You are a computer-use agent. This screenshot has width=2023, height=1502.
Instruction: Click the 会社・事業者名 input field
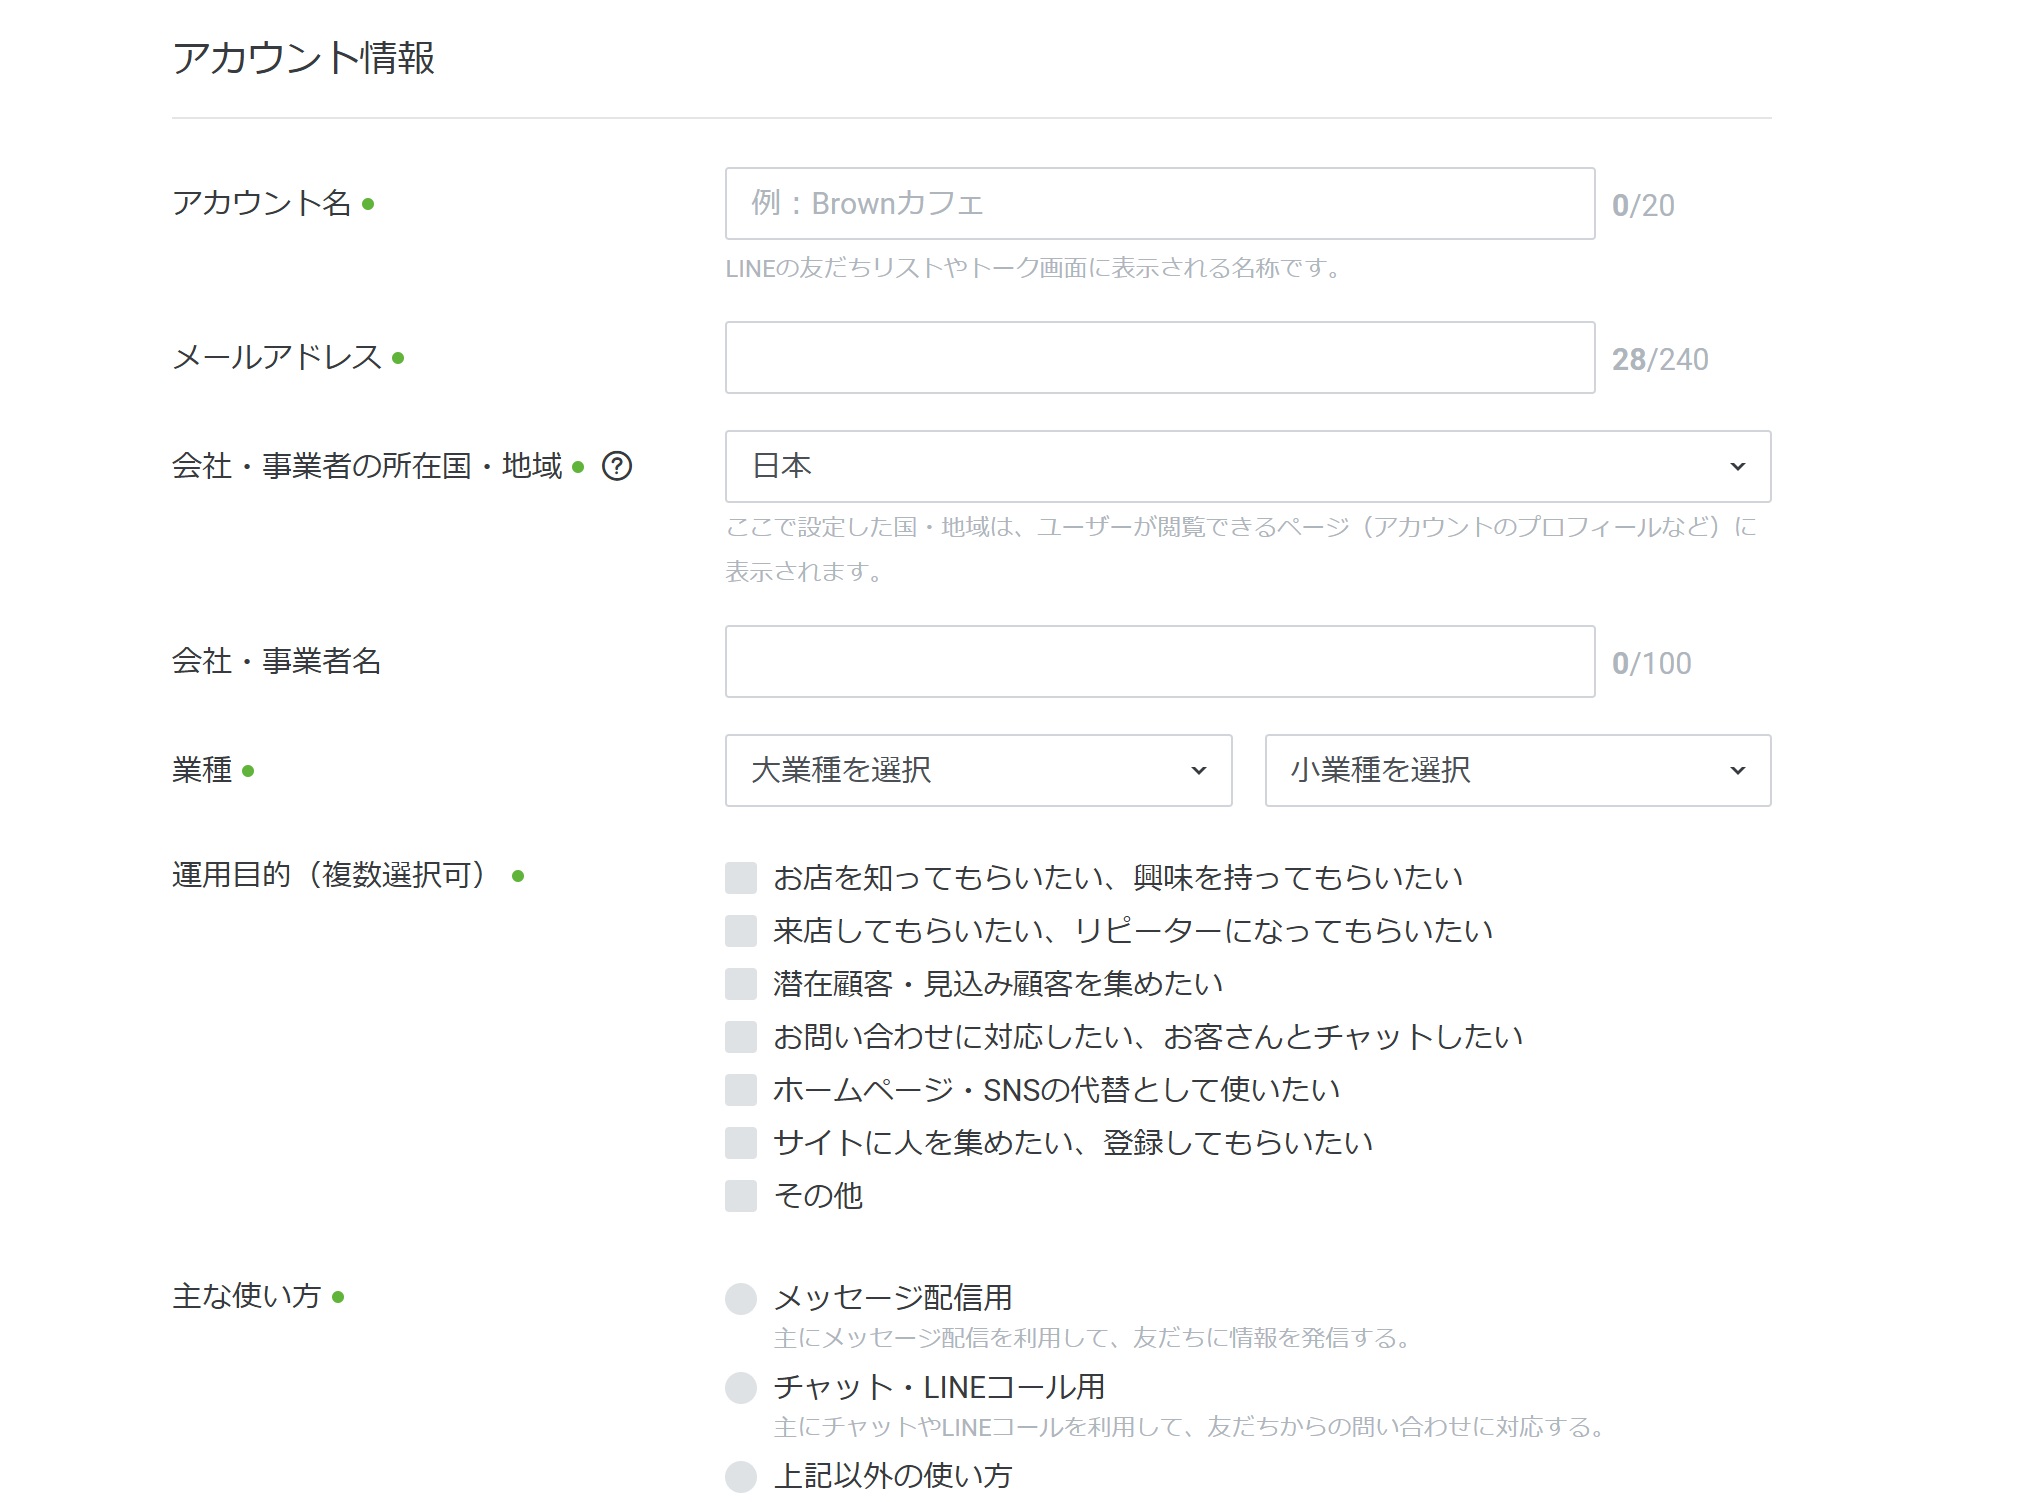coord(1159,662)
